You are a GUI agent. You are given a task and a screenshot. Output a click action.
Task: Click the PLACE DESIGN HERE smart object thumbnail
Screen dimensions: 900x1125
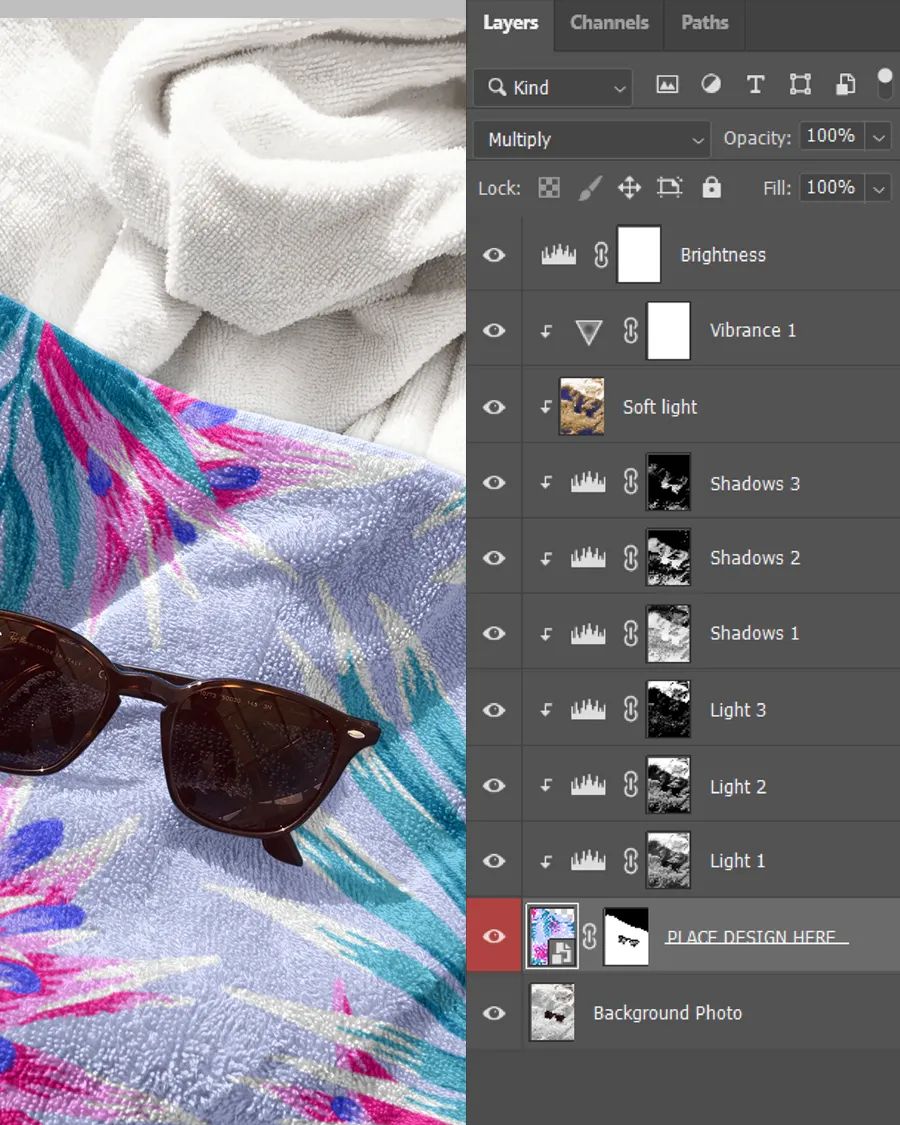552,936
